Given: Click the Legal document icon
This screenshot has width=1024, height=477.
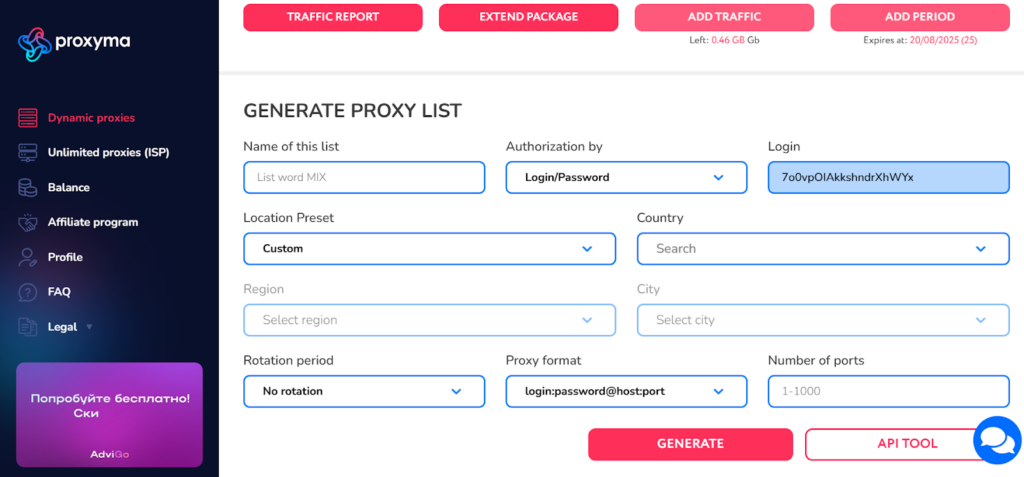Looking at the screenshot, I should click(x=28, y=327).
